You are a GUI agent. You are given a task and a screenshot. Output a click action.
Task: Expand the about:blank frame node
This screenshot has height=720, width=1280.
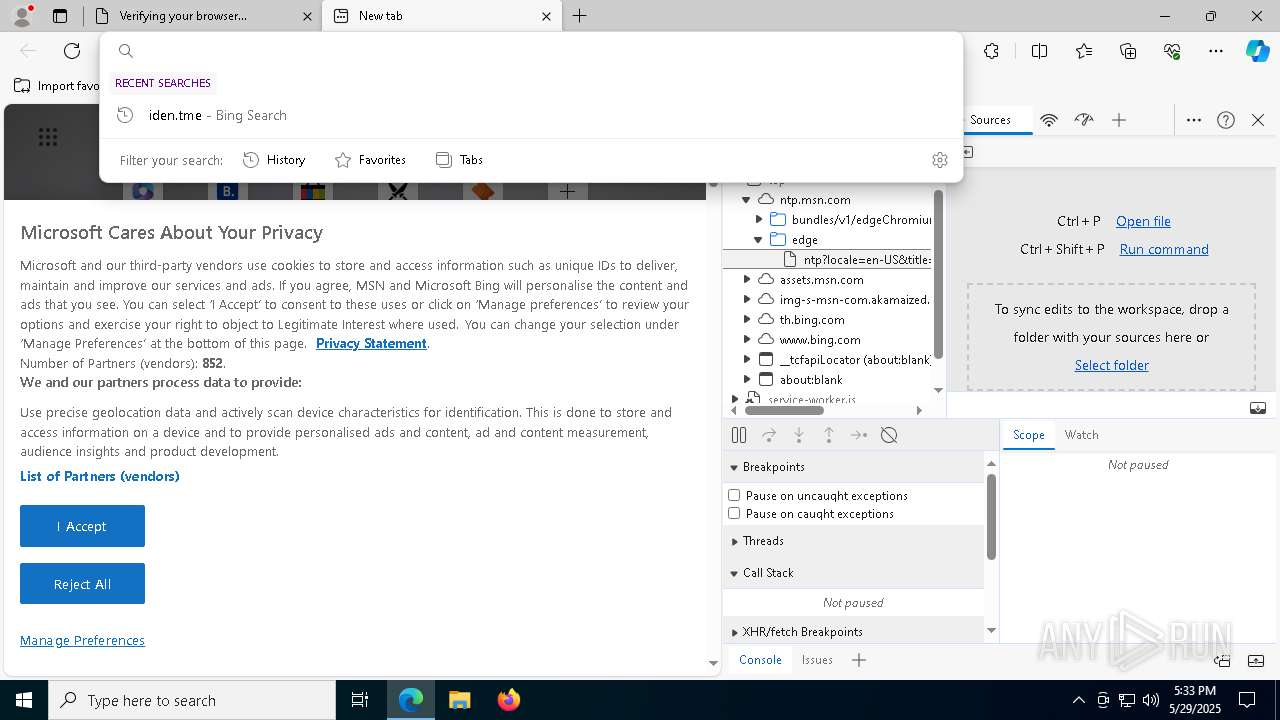click(747, 380)
